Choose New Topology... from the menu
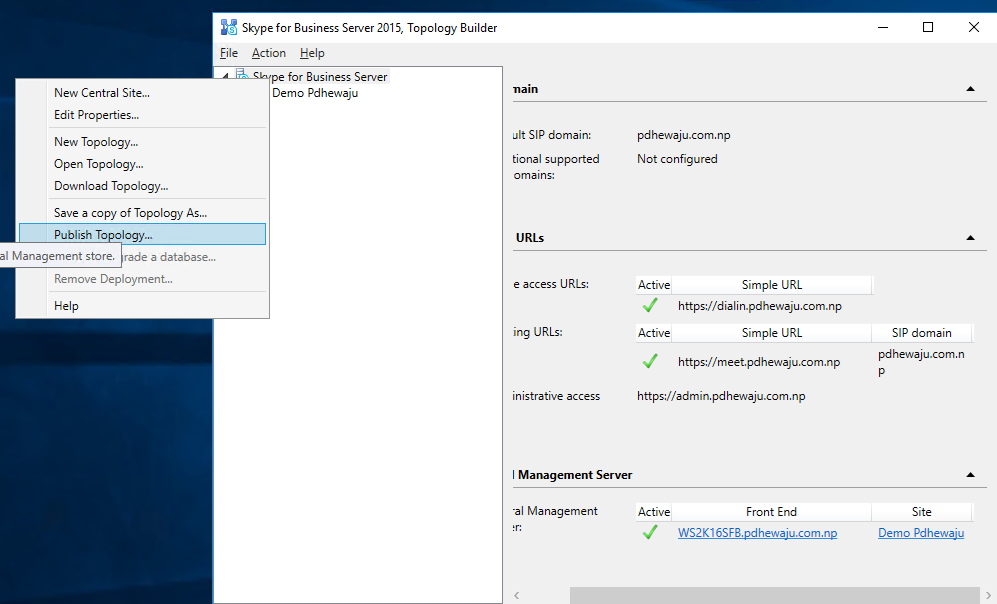 tap(142, 142)
